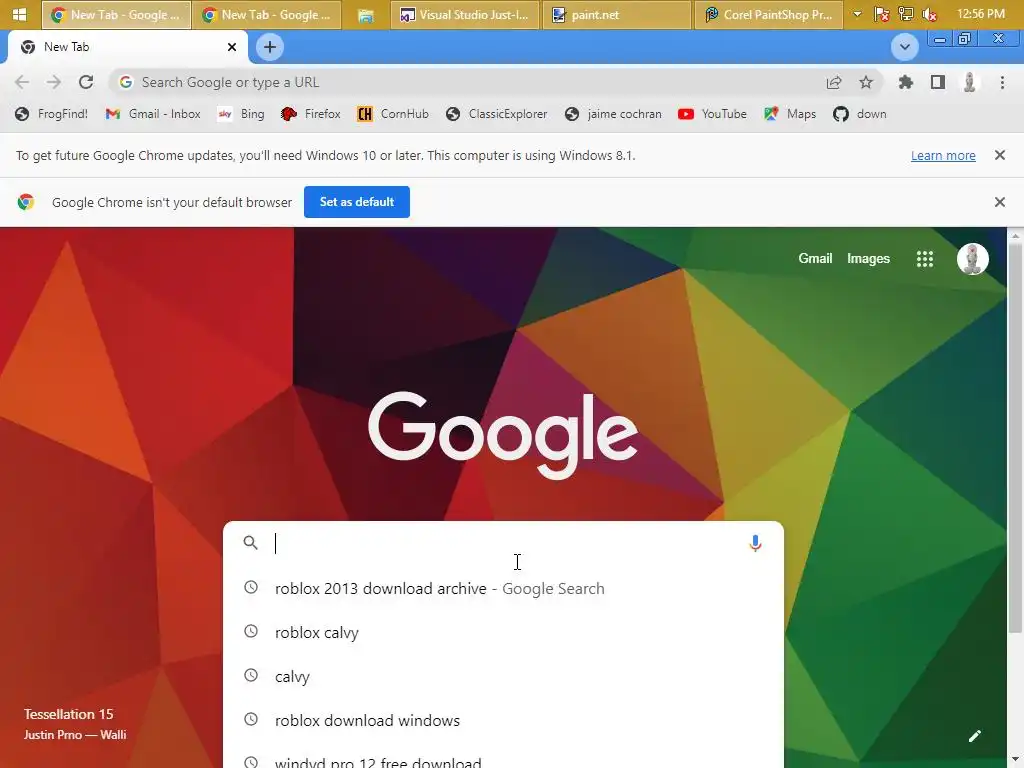Open Chrome three-dot menu
Viewport: 1024px width, 768px height.
point(1002,82)
